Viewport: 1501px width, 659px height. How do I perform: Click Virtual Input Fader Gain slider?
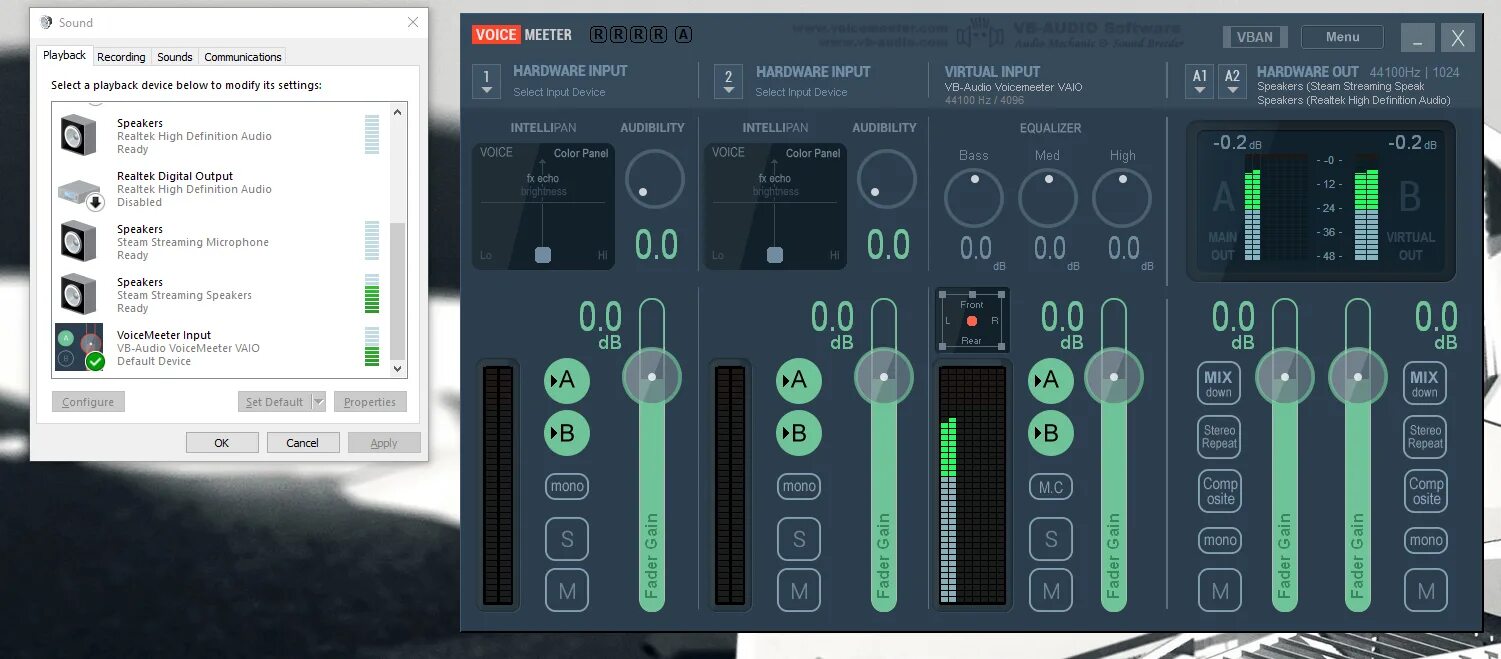1114,455
